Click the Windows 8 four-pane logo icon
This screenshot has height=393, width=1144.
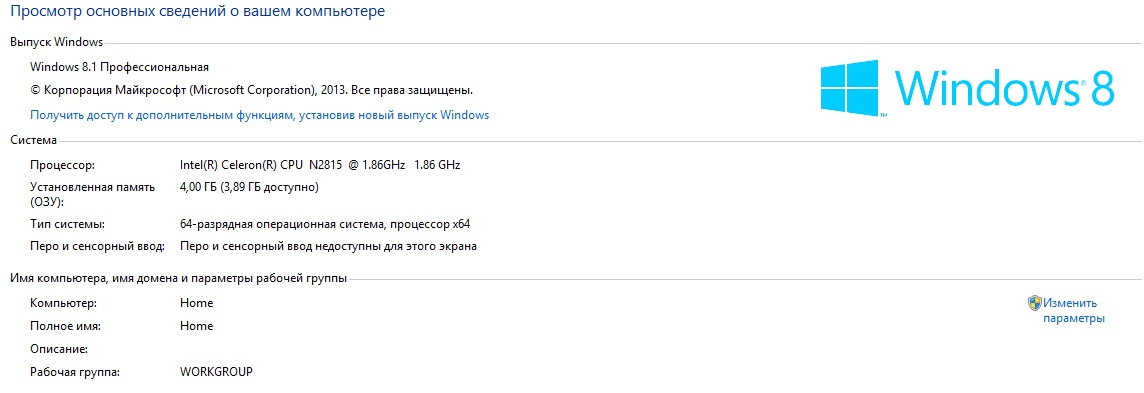[851, 87]
